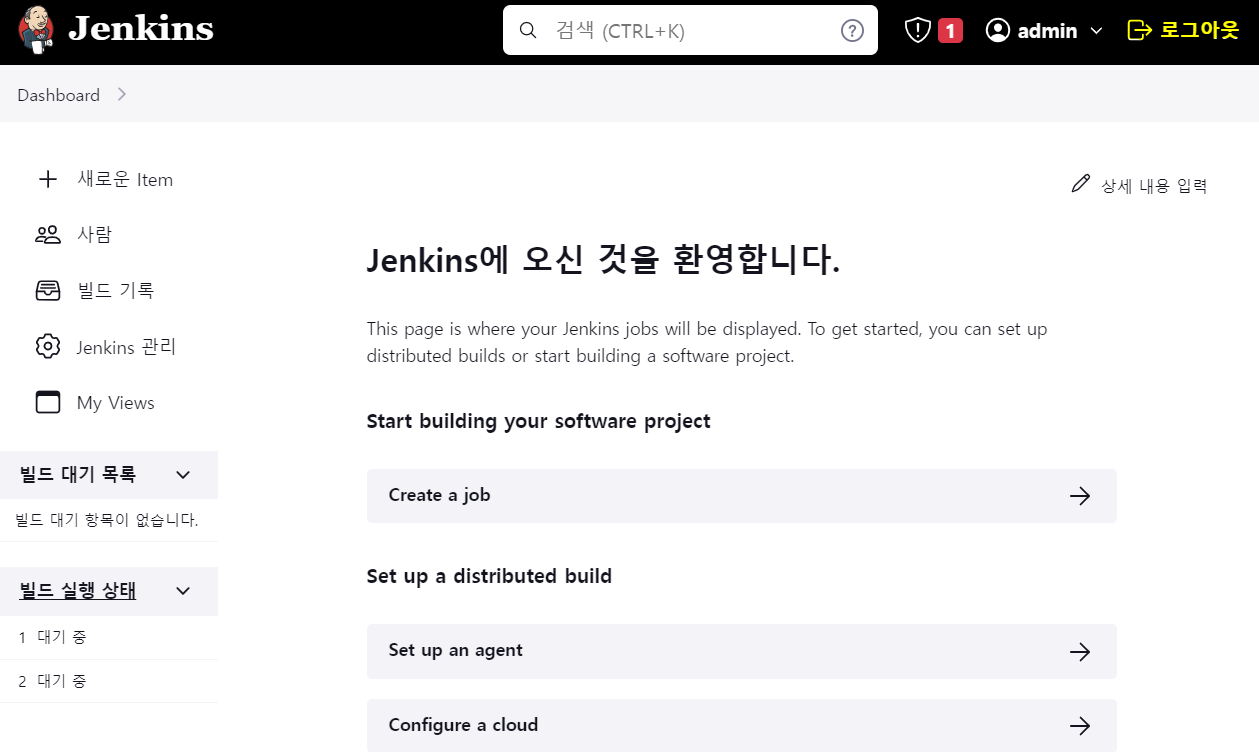Open the 빌드 실행 상태 link
The height and width of the screenshot is (752, 1259).
coord(77,591)
